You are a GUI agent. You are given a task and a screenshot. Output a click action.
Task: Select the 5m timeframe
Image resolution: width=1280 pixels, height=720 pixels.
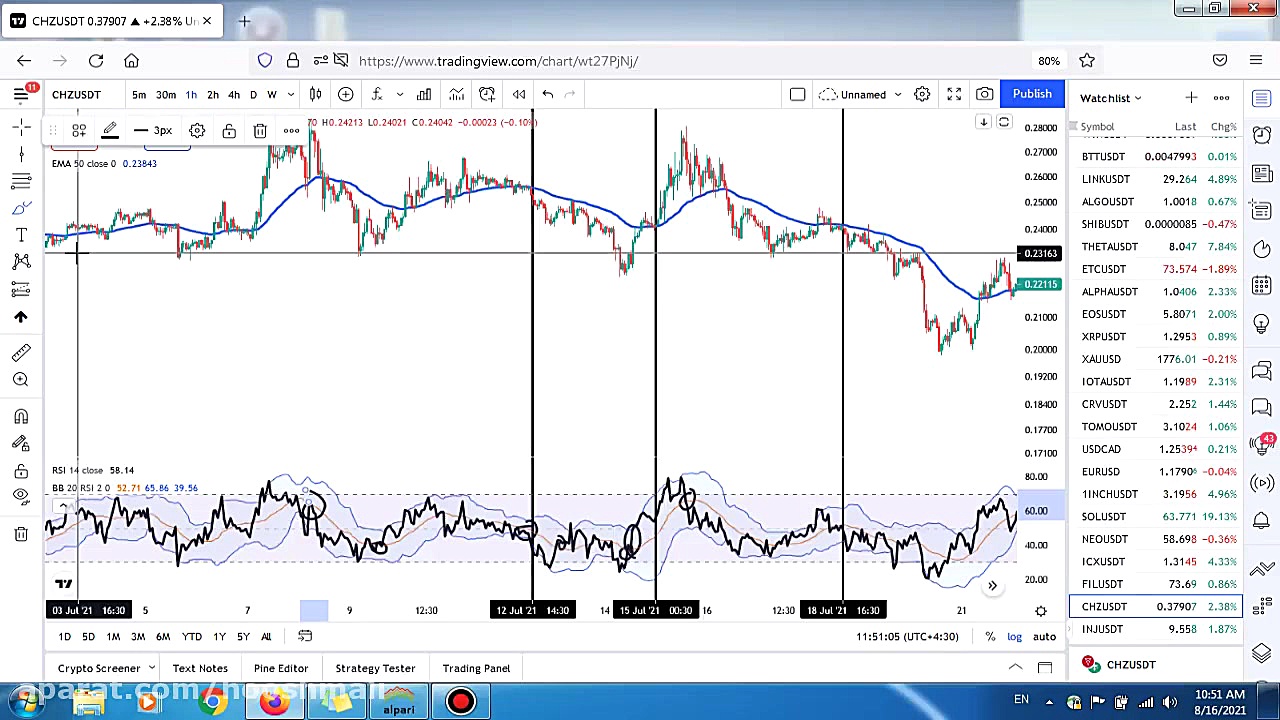(139, 94)
